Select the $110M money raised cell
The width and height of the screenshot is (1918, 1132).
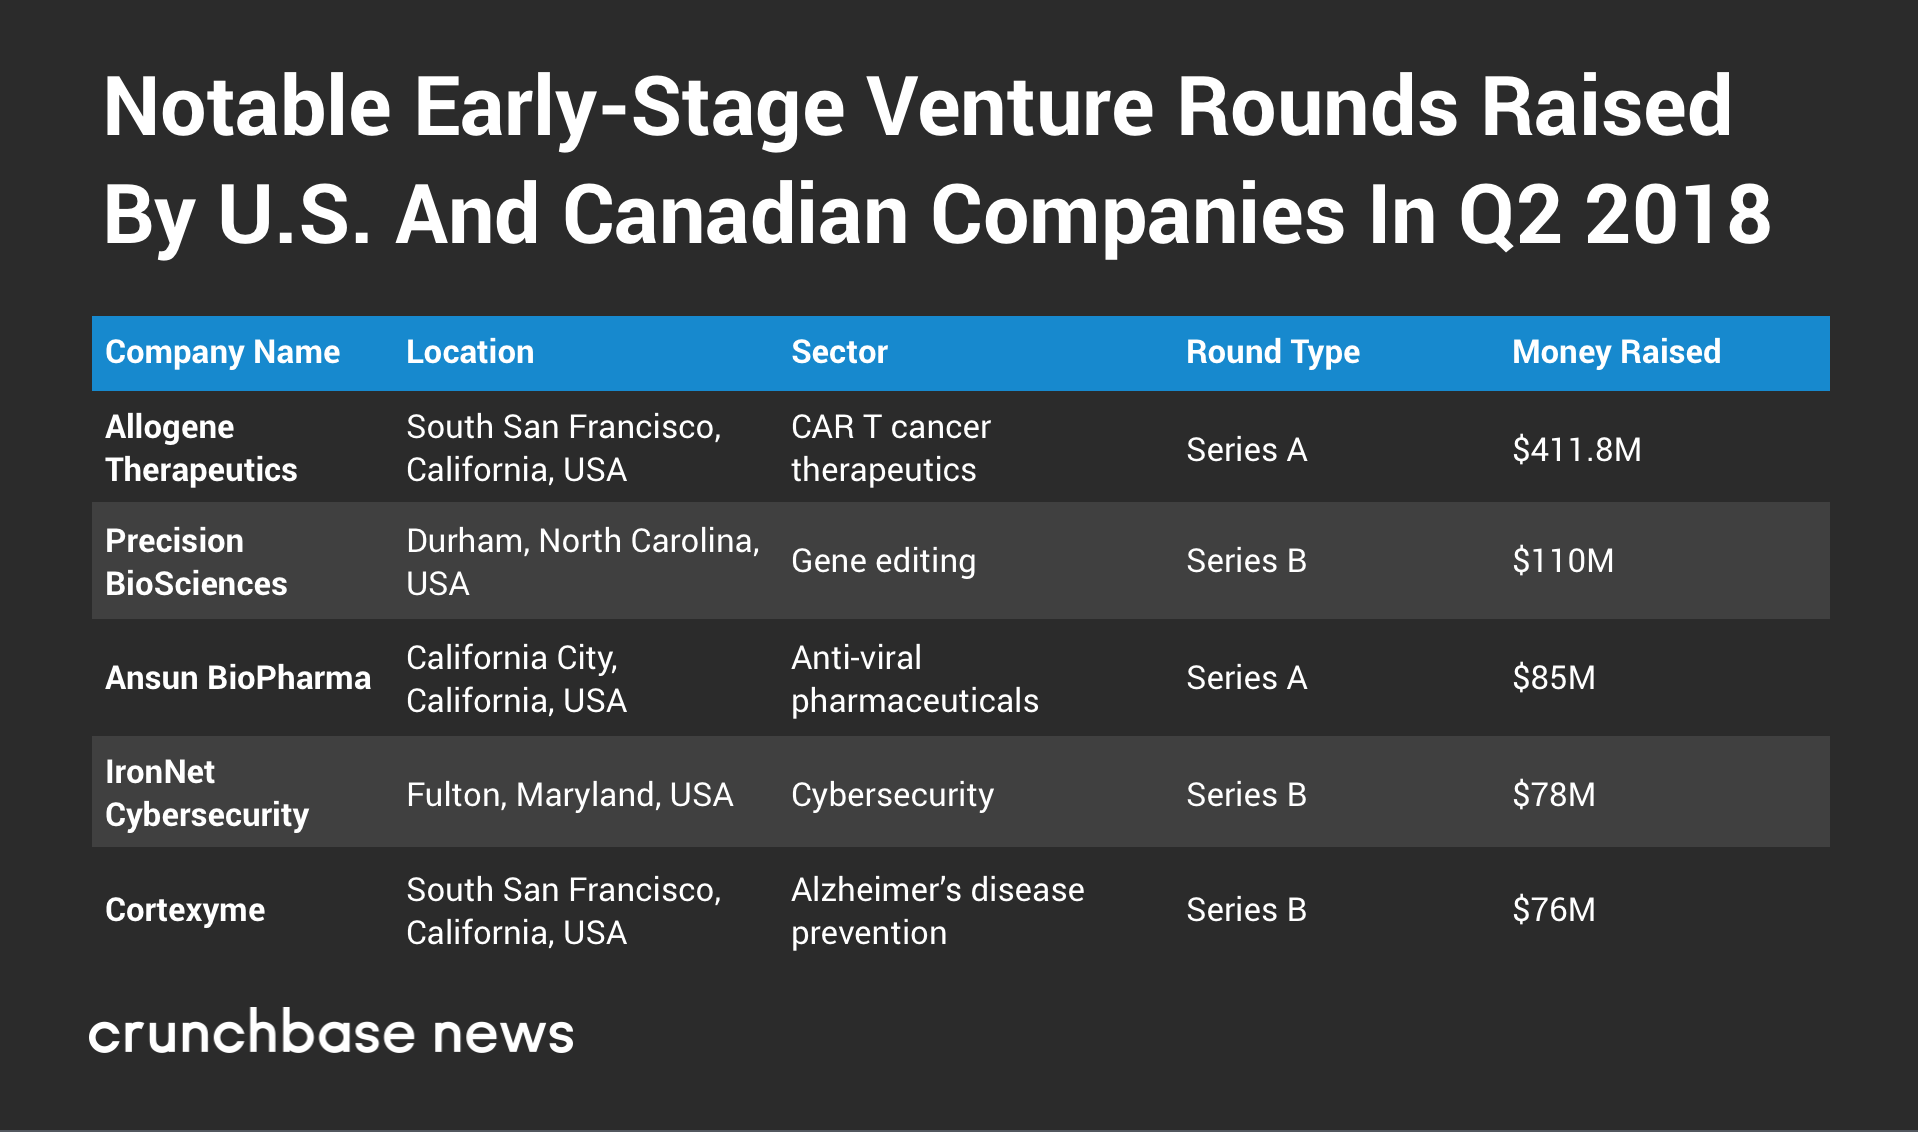coord(1562,561)
